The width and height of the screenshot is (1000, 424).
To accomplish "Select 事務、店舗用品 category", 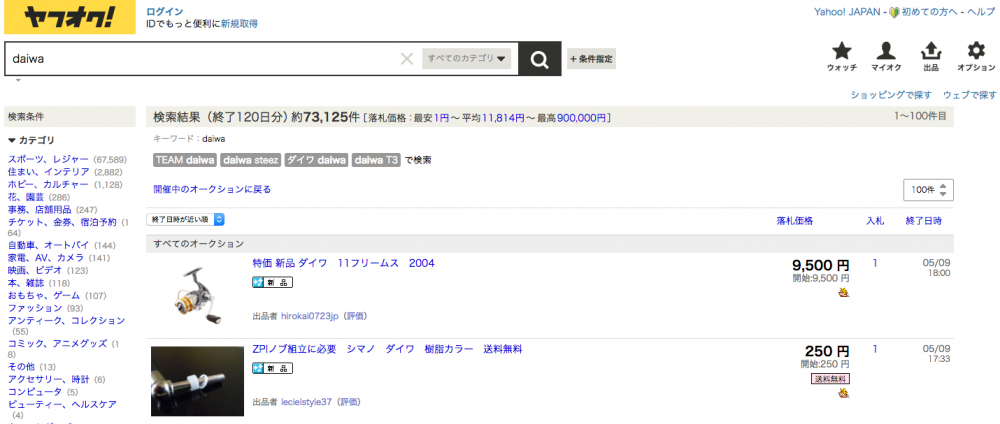I will pos(40,209).
